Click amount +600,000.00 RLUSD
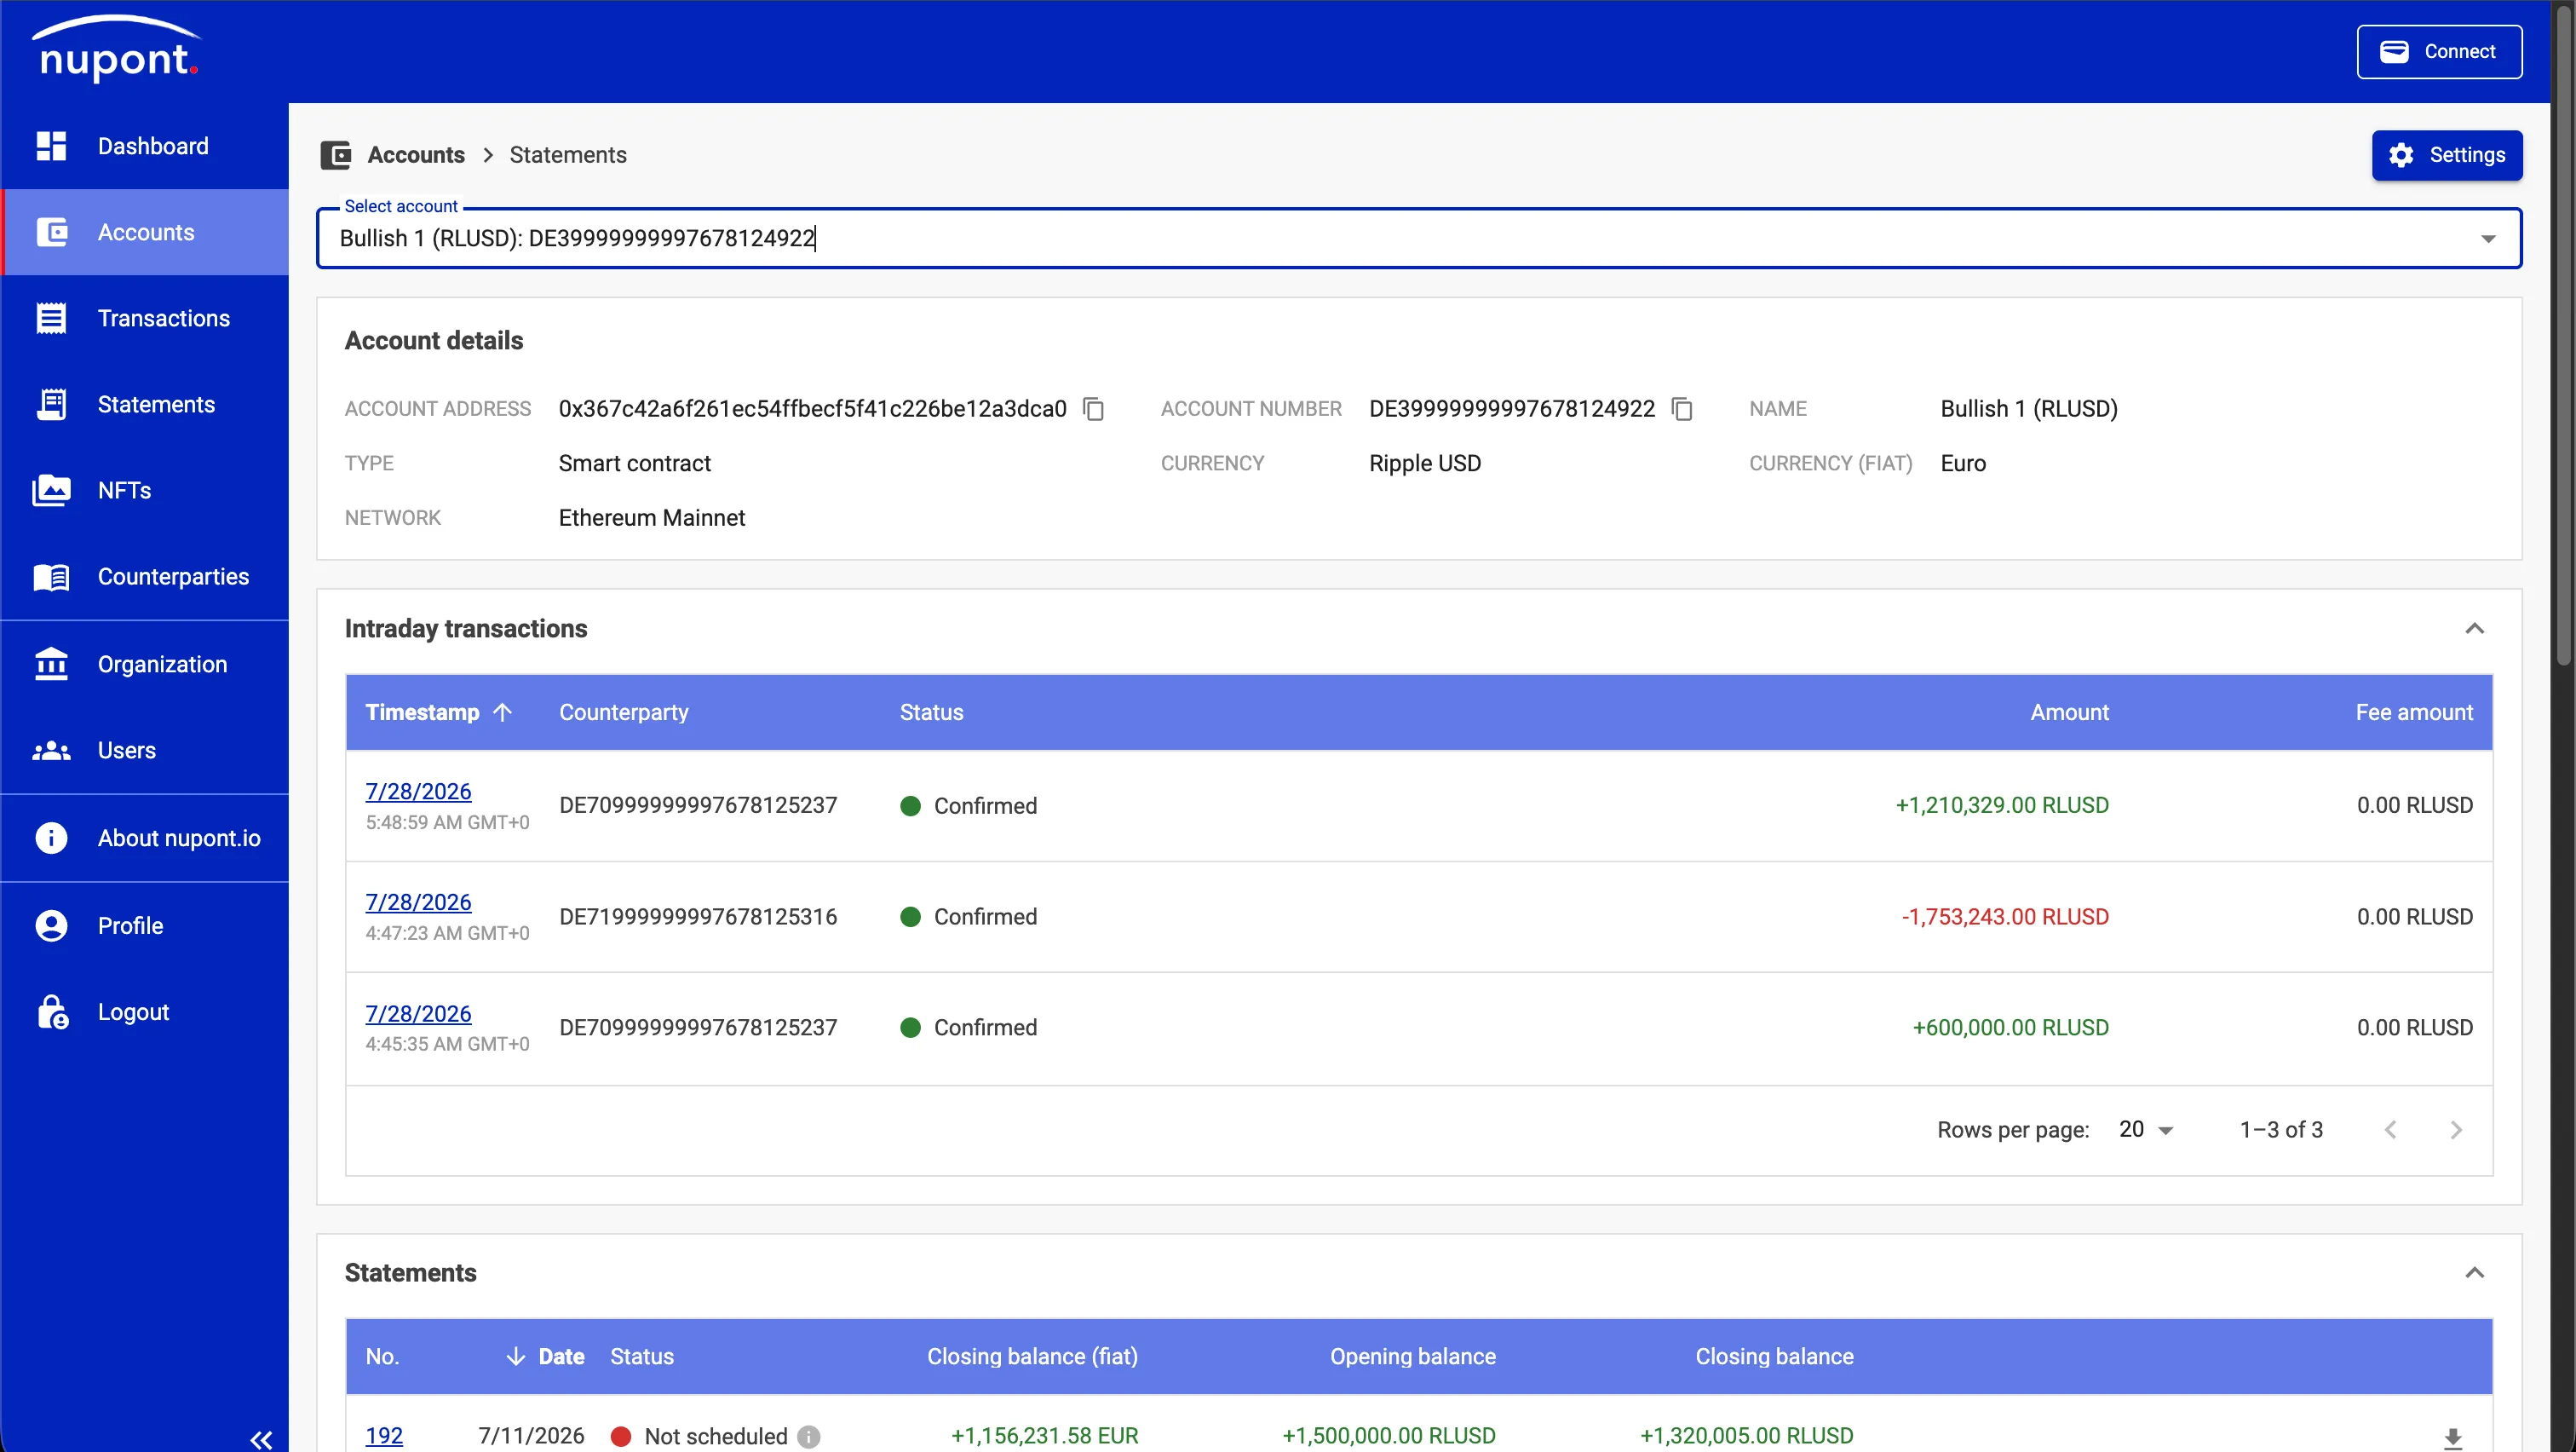The width and height of the screenshot is (2576, 1452). coord(2010,1027)
